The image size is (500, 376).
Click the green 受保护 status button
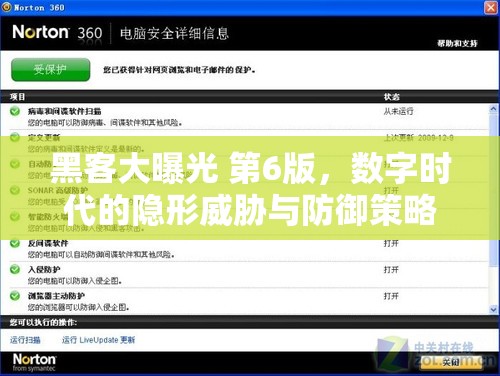[50, 70]
